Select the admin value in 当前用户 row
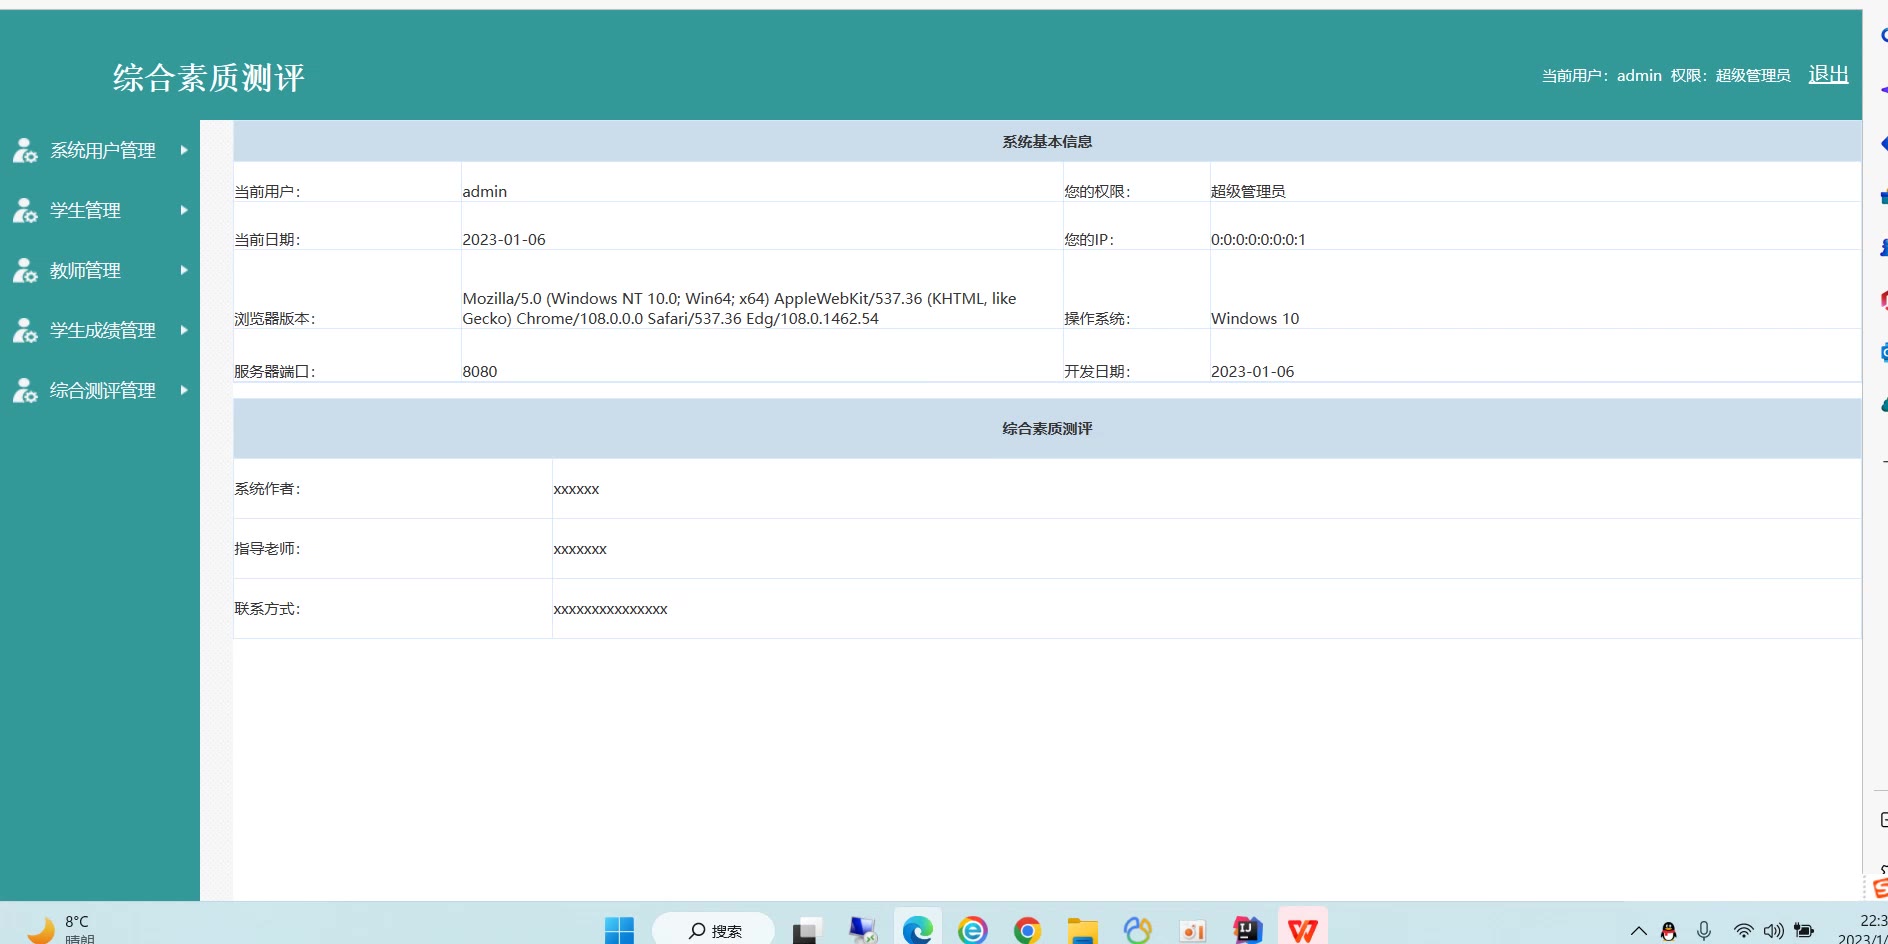This screenshot has height=944, width=1888. 484,191
